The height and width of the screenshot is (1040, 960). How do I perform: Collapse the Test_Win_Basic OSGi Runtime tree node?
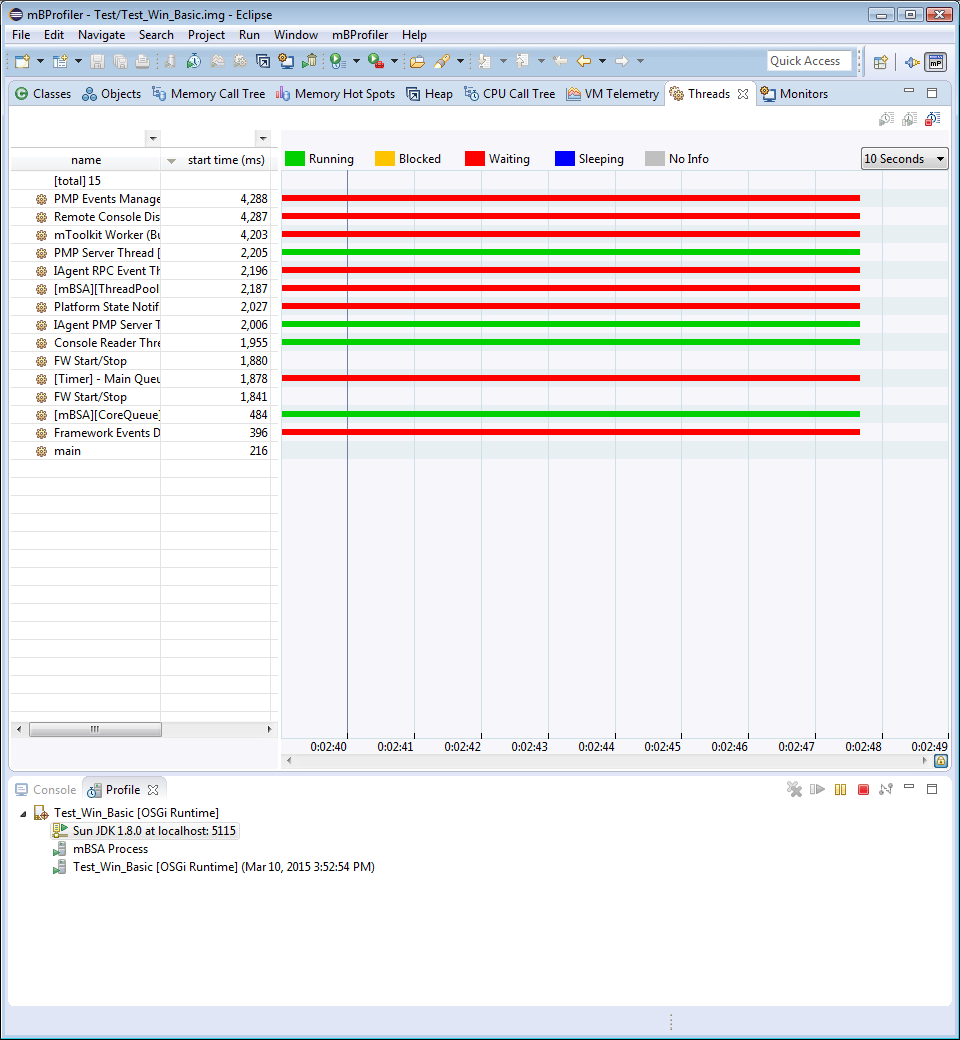pyautogui.click(x=24, y=813)
